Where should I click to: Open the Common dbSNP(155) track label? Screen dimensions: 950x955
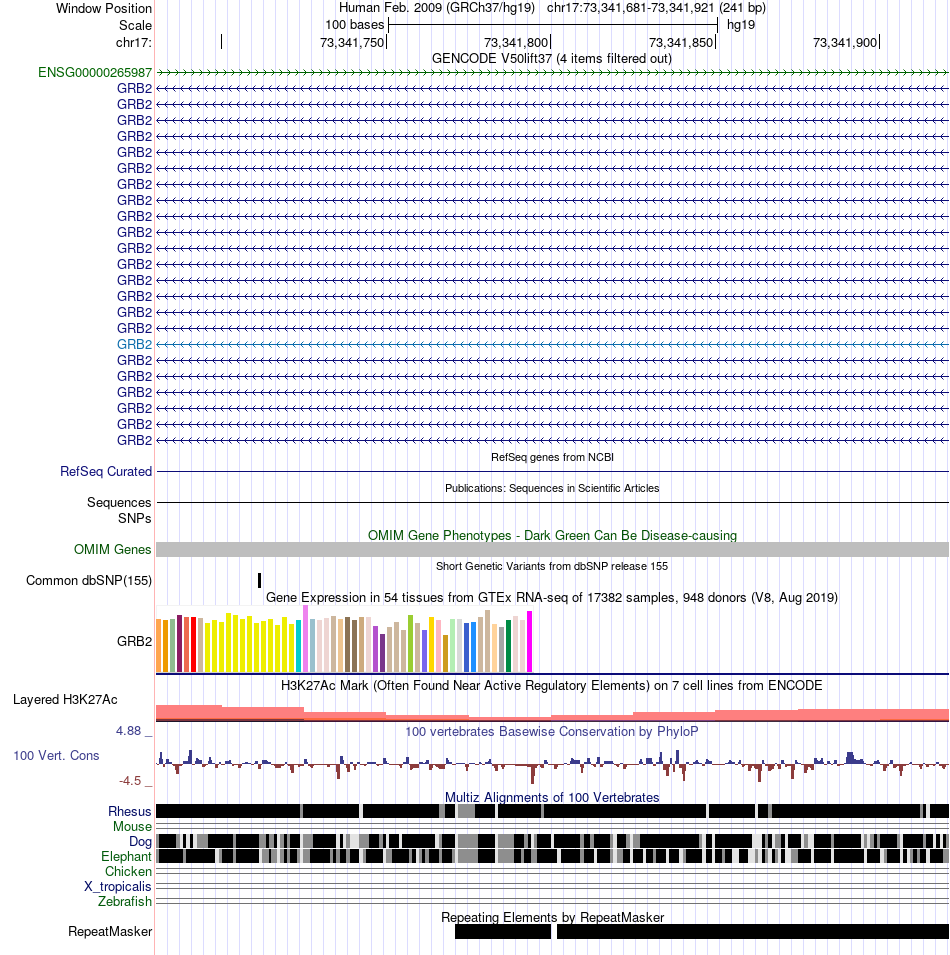pos(89,580)
